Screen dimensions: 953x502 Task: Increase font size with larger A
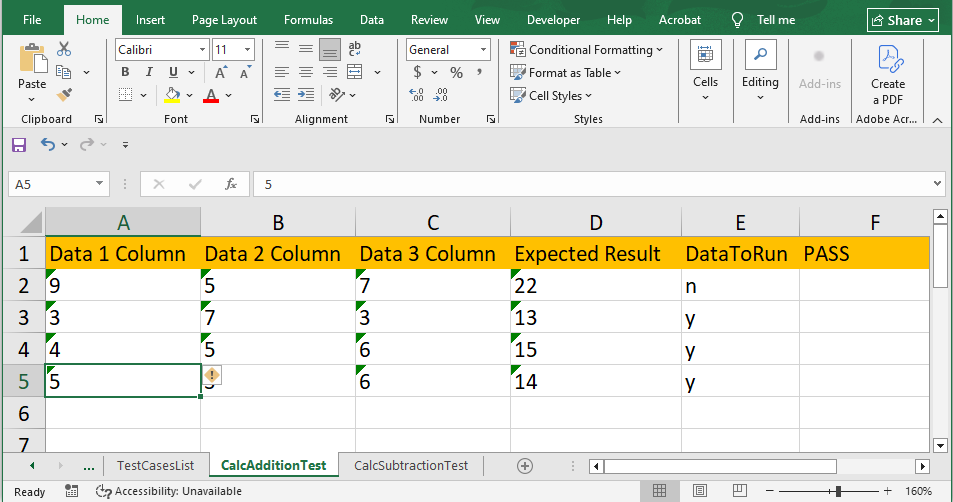point(221,72)
